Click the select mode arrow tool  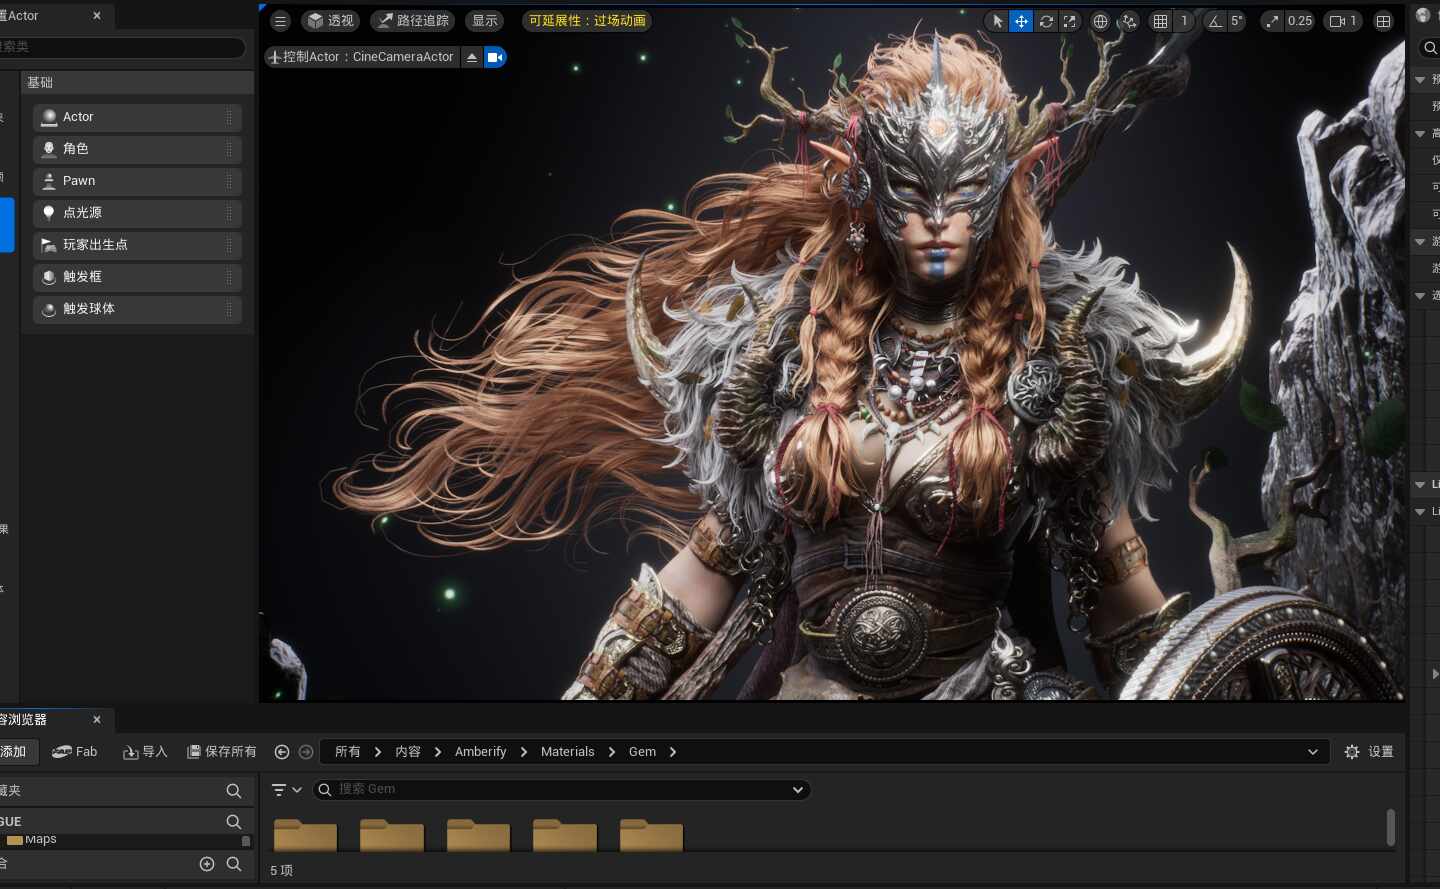997,21
